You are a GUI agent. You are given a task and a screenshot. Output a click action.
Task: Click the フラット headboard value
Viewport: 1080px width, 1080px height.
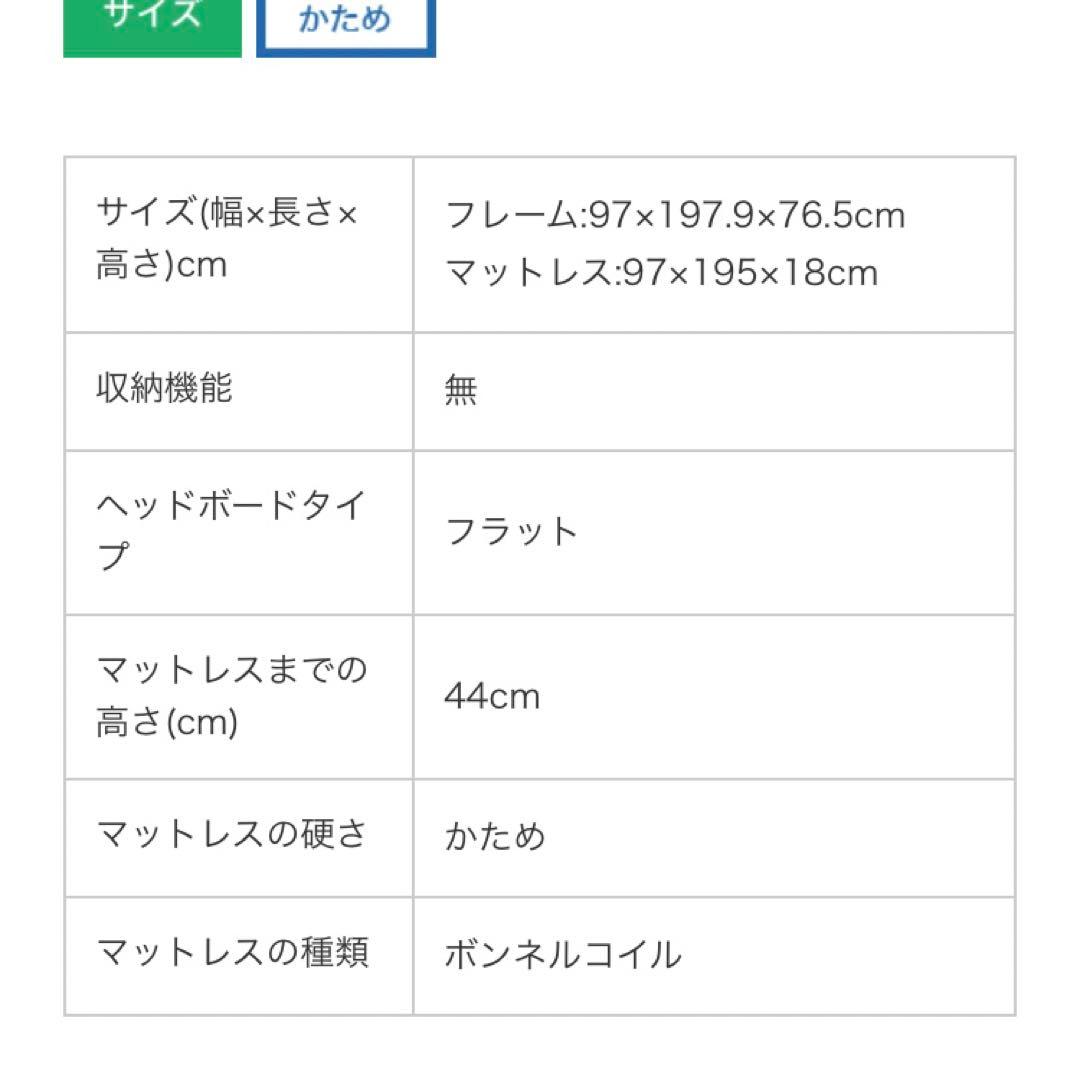(x=511, y=531)
